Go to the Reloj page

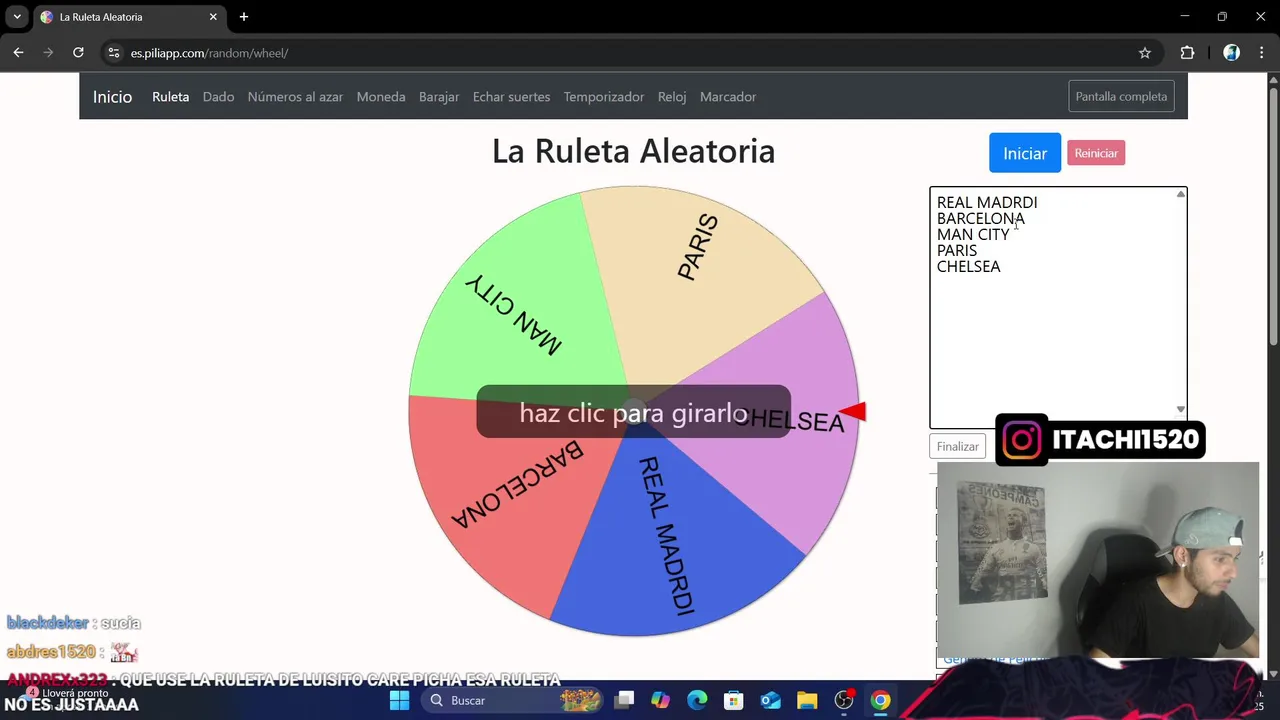coord(672,96)
